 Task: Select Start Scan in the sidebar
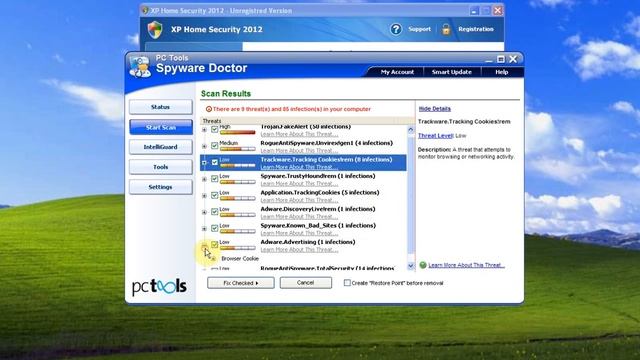(161, 127)
